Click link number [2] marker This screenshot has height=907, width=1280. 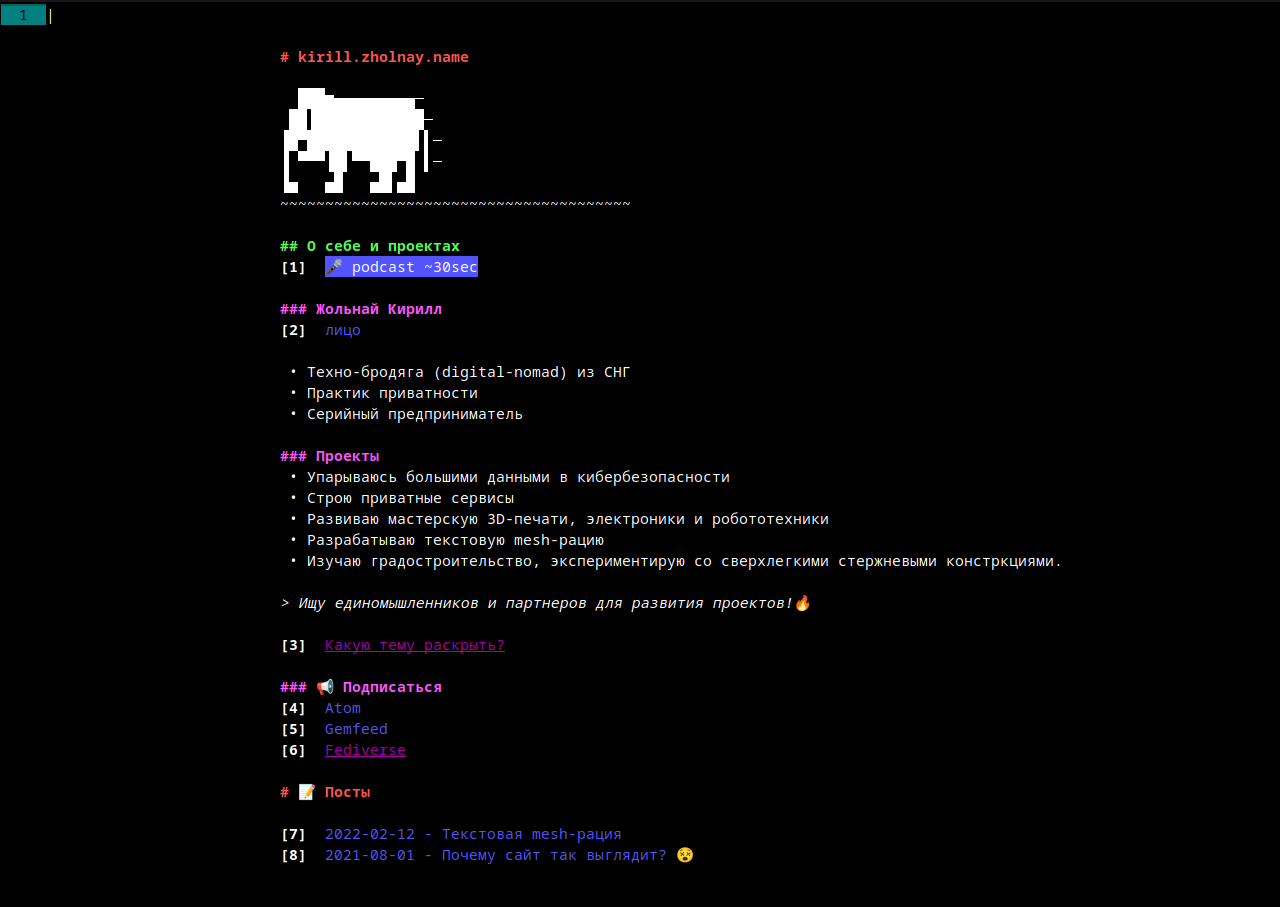[x=293, y=330]
